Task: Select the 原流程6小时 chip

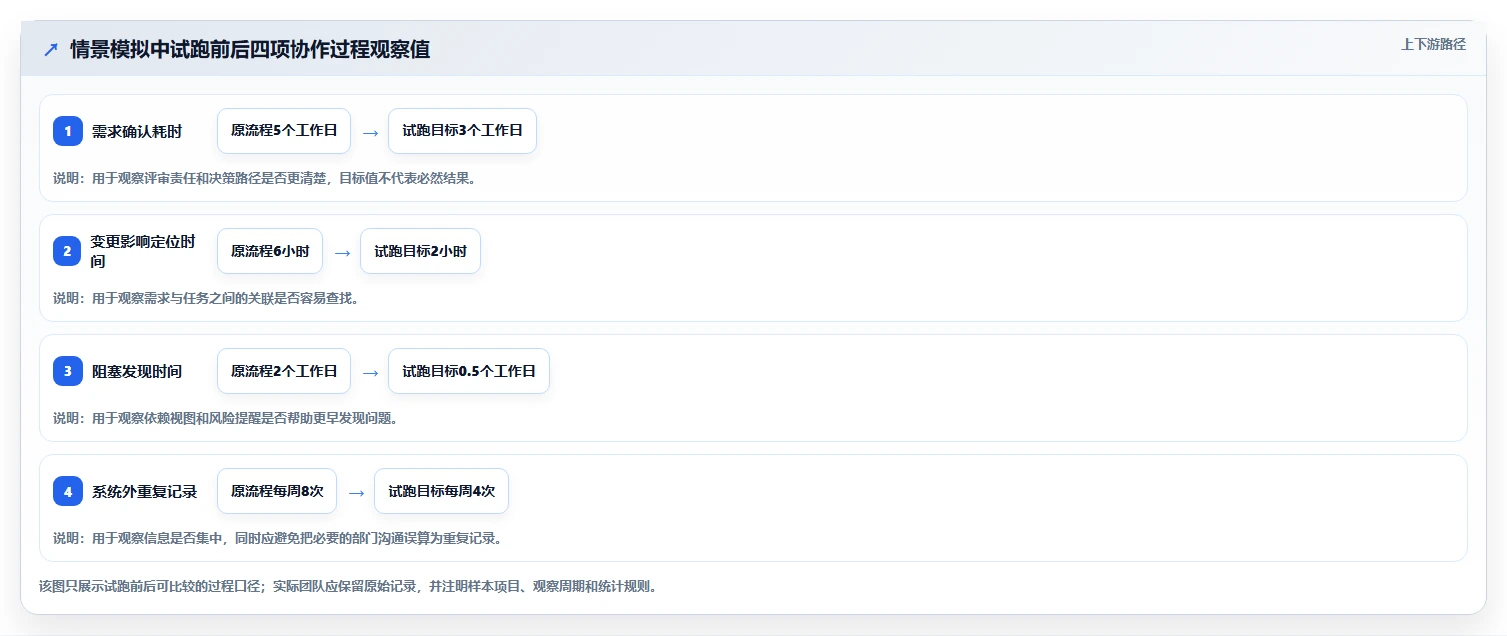Action: [x=270, y=251]
